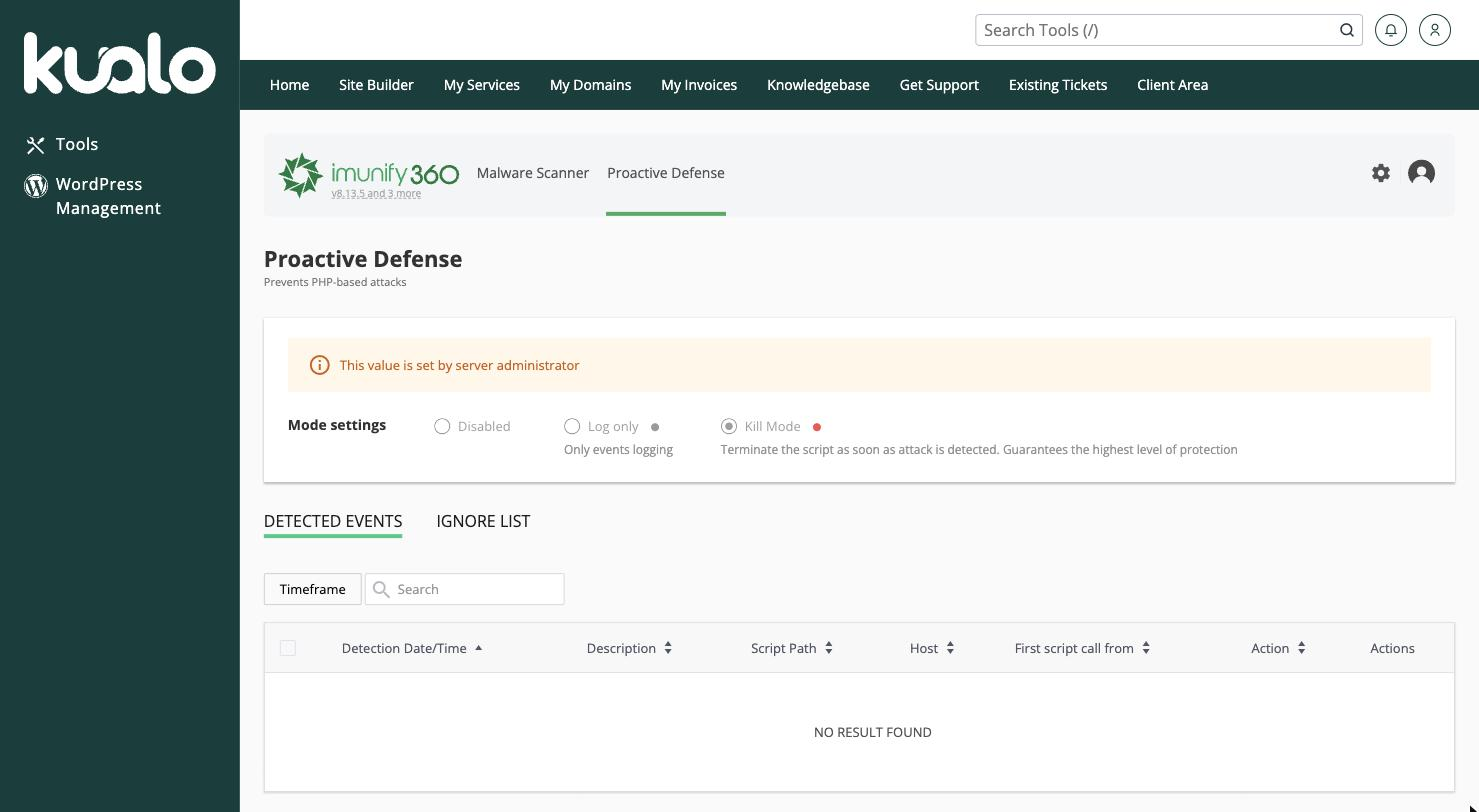Switch to Malware Scanner tab
Screen dimensions: 1479x812
point(533,173)
